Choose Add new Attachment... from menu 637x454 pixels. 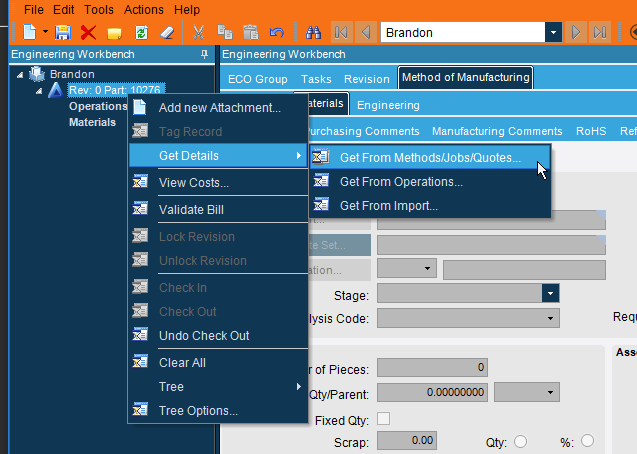218,108
